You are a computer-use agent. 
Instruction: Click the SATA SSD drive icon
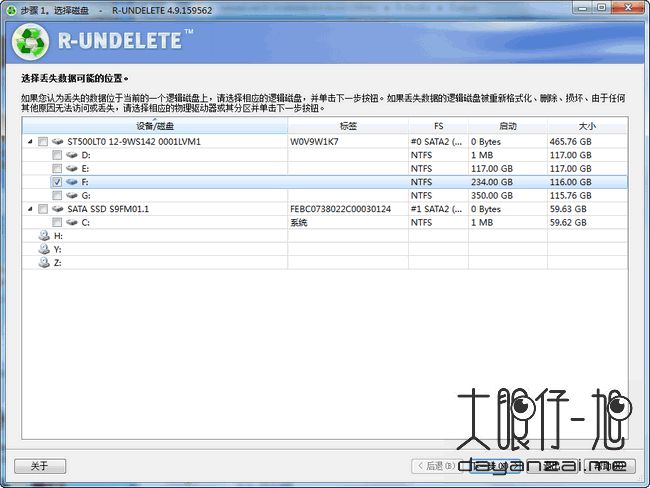coord(58,209)
